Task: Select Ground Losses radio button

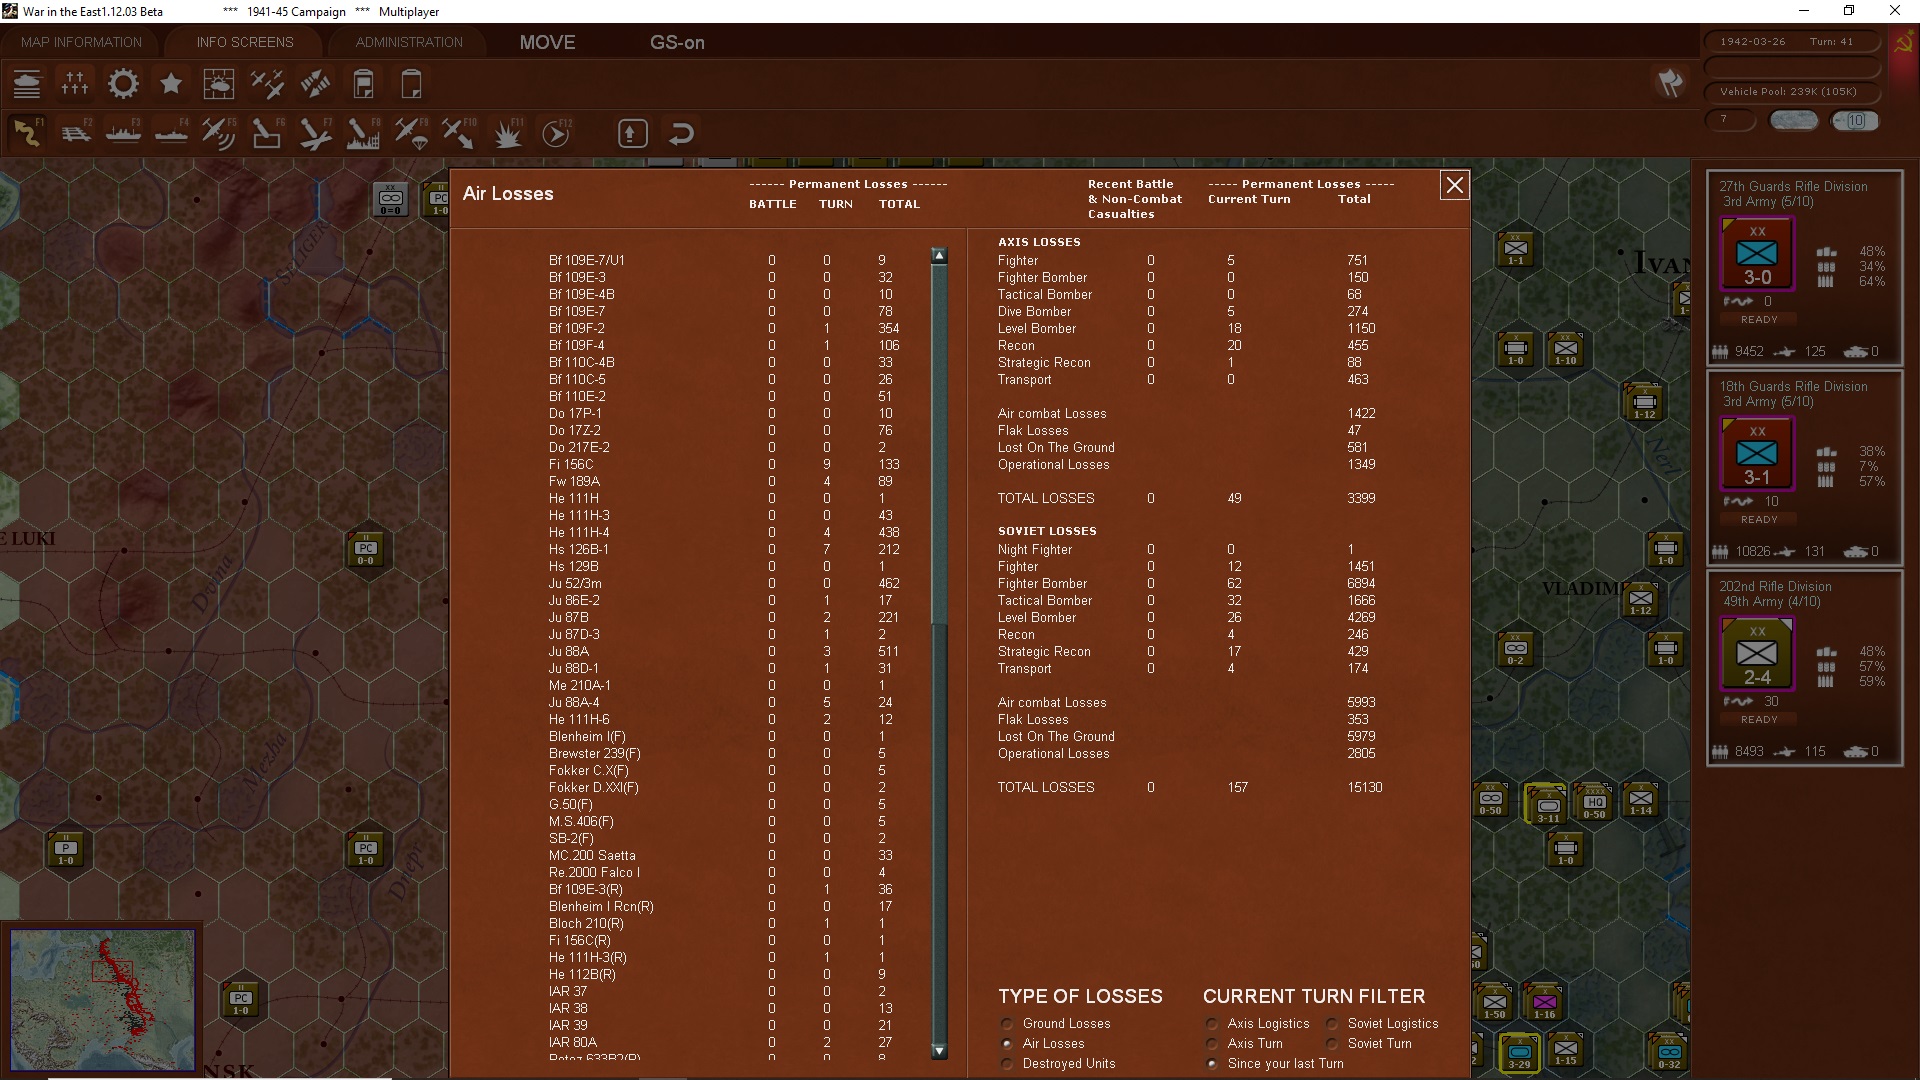Action: point(1007,1024)
